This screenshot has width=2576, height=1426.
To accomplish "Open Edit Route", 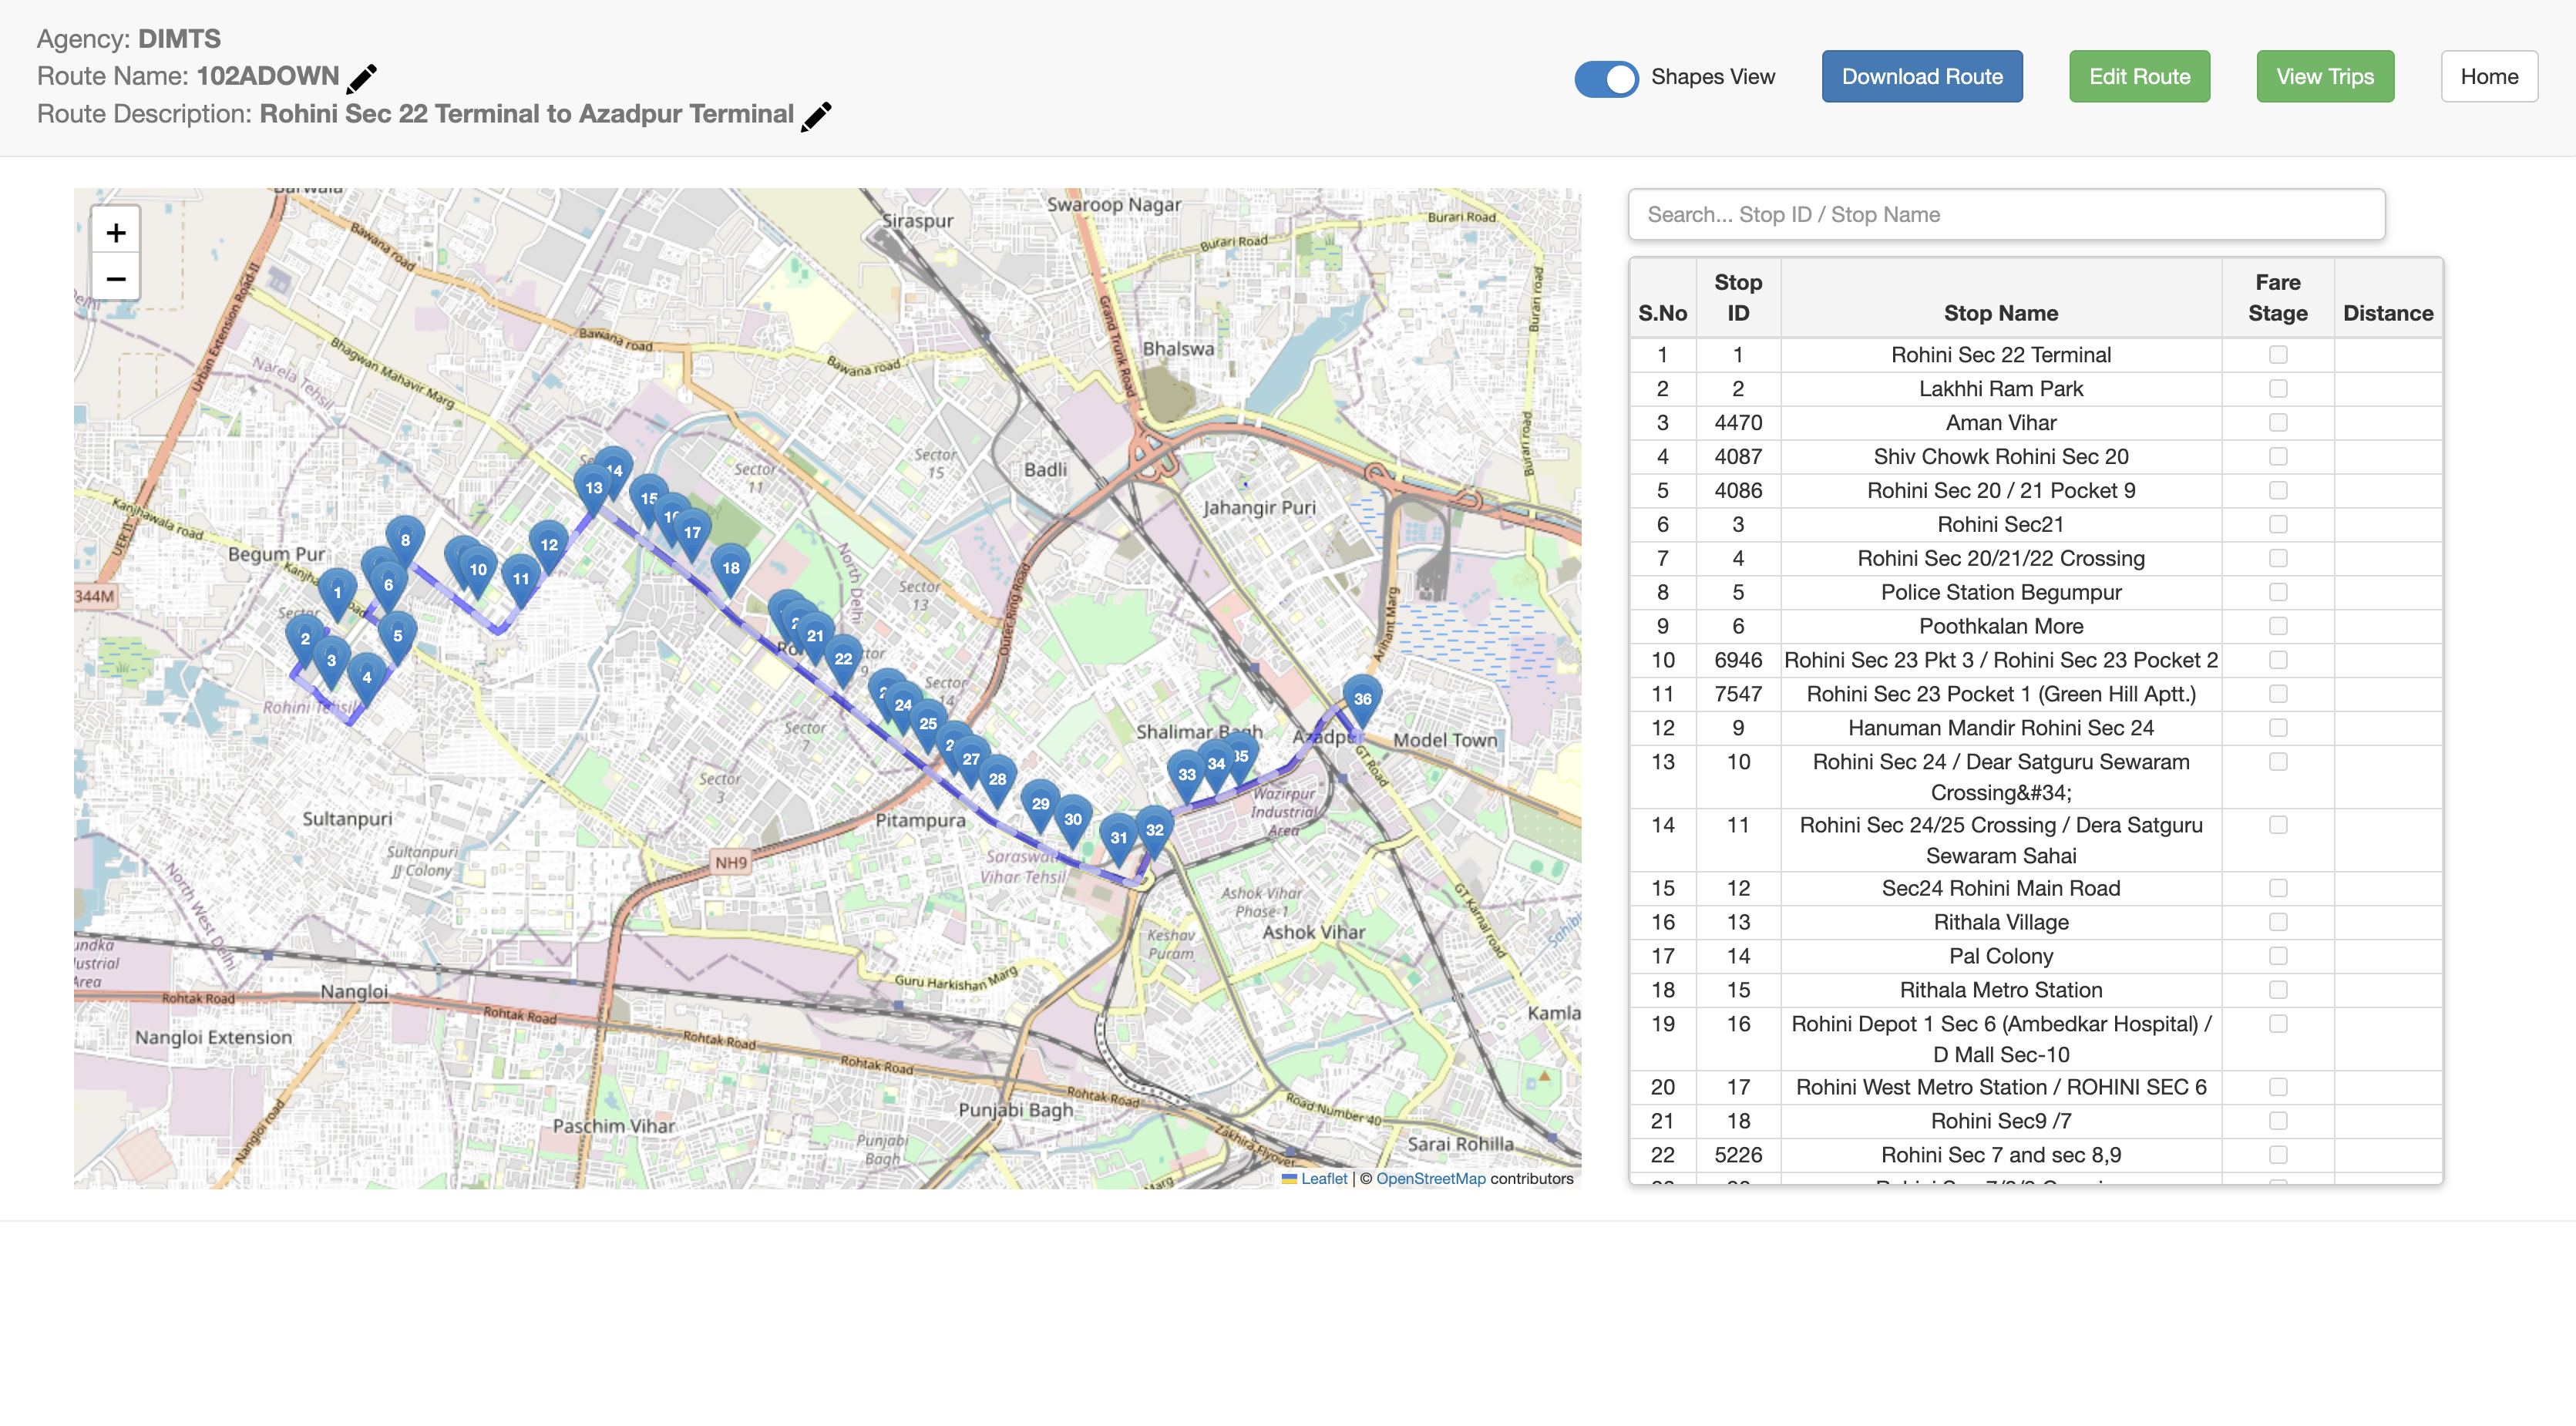I will pyautogui.click(x=2139, y=77).
